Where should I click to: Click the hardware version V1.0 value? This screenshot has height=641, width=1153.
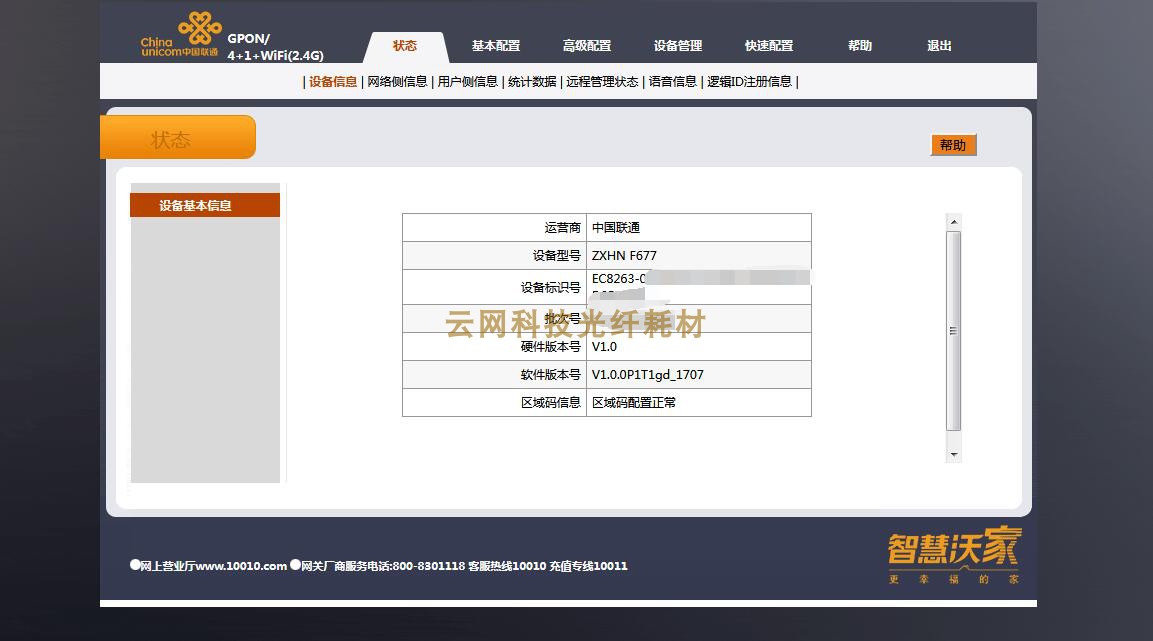point(604,347)
